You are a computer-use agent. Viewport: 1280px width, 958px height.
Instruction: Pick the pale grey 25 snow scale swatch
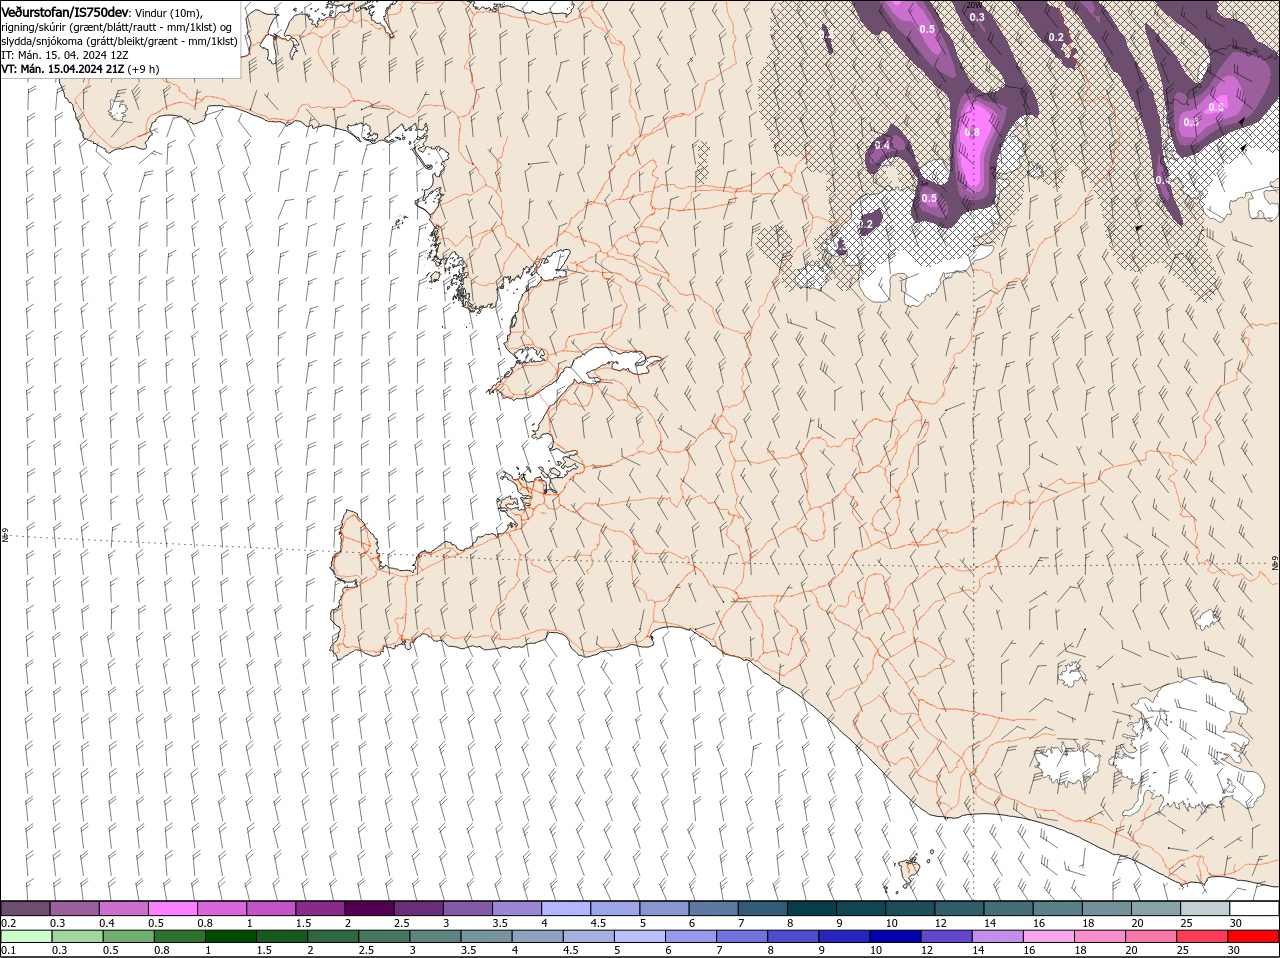tap(1206, 908)
